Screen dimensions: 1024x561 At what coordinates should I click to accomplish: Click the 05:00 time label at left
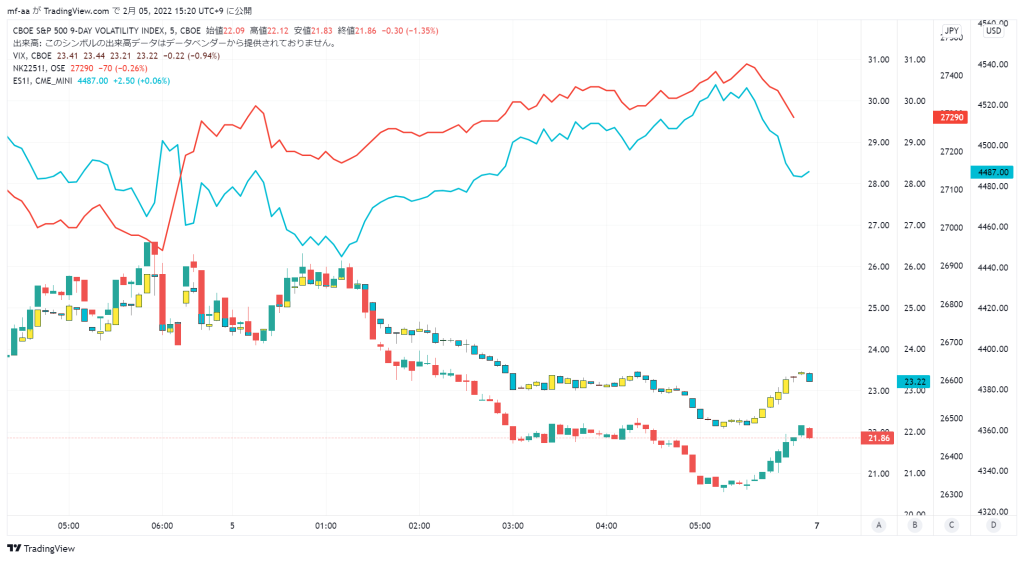click(x=69, y=526)
